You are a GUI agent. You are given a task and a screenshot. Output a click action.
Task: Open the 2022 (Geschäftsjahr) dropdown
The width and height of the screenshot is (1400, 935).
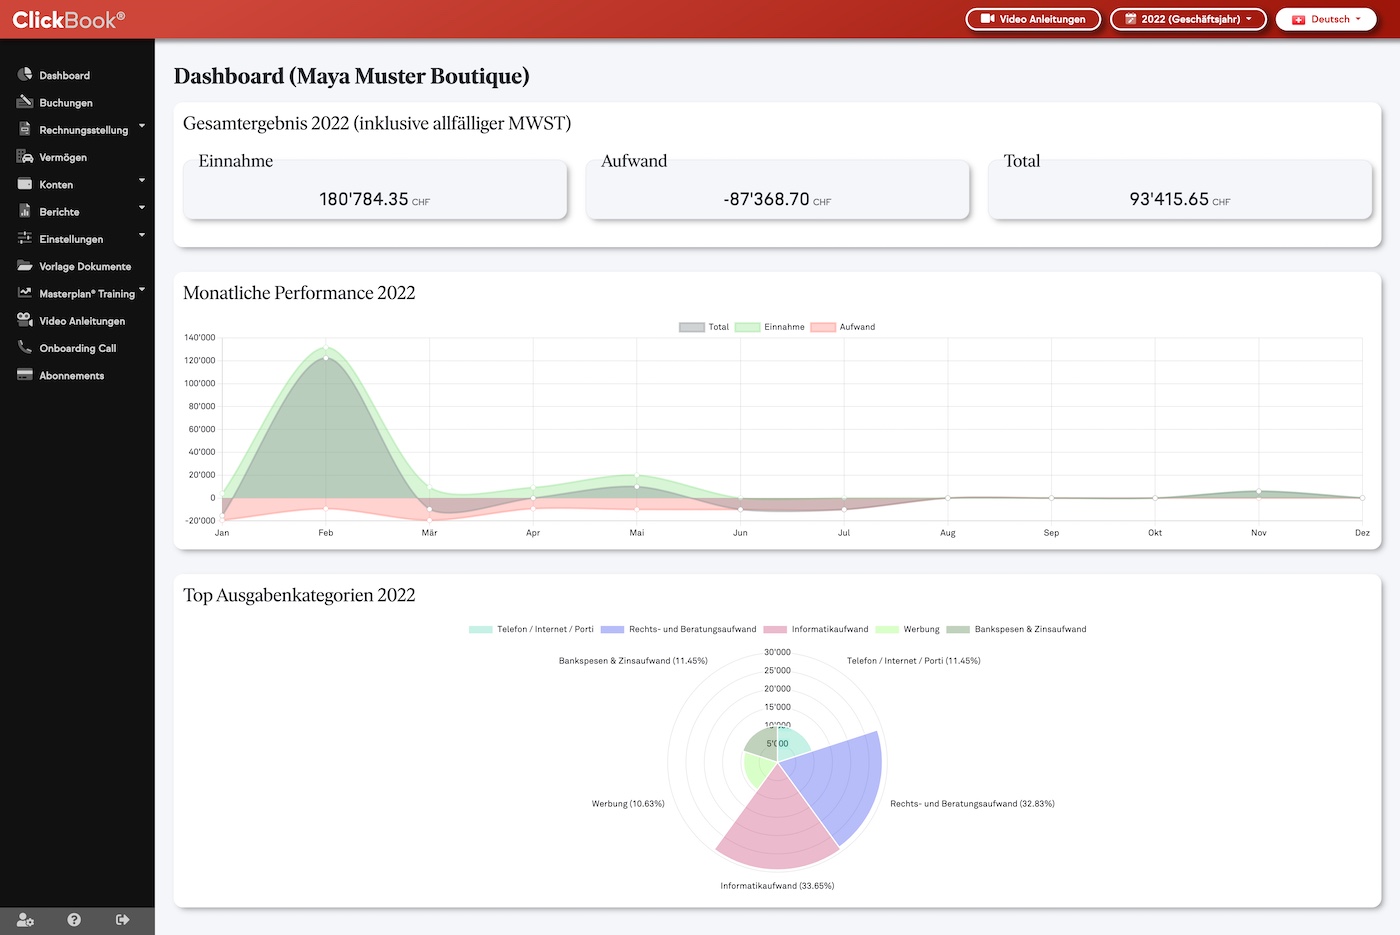pos(1188,19)
